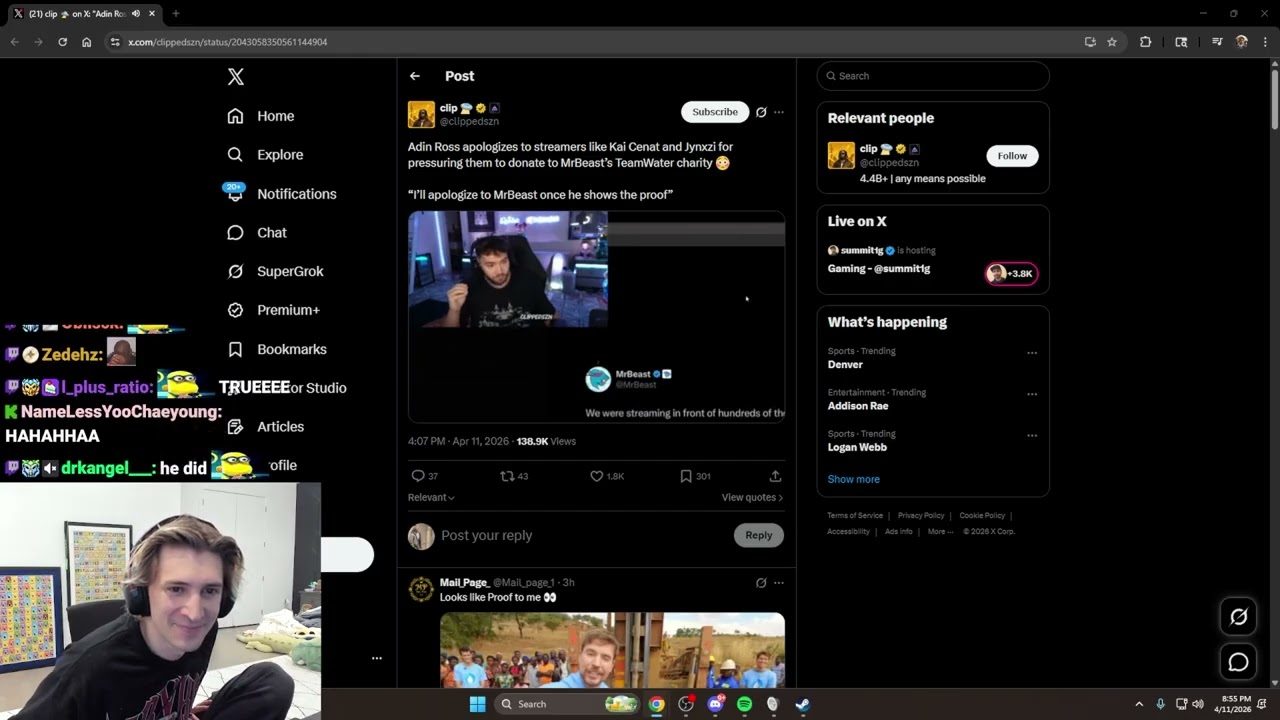Open the Logan Webb trending topic
The height and width of the screenshot is (720, 1280).
coord(857,447)
